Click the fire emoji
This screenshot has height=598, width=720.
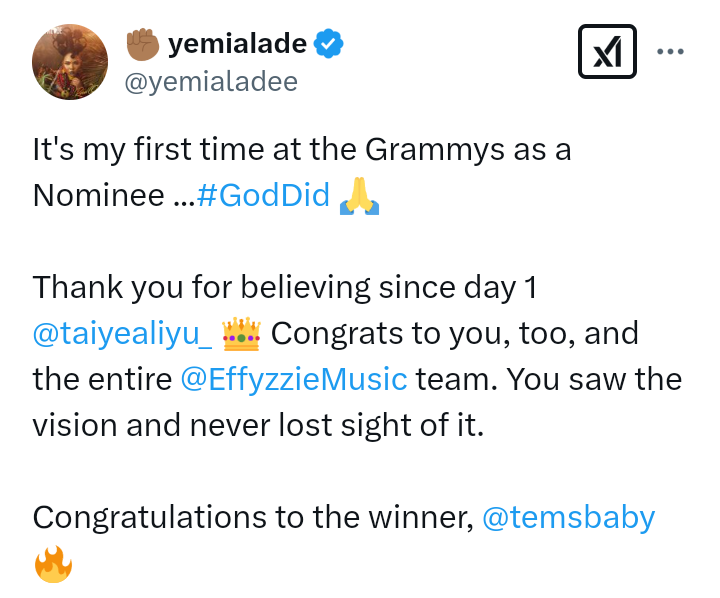coord(53,565)
